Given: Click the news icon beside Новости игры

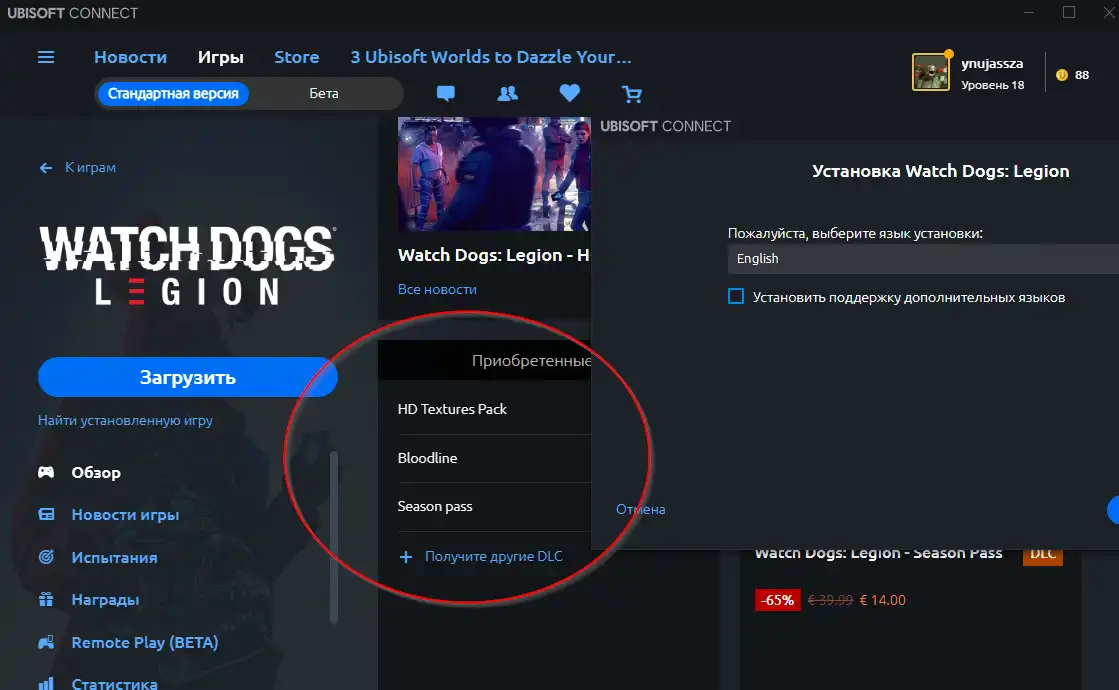Looking at the screenshot, I should click(46, 514).
